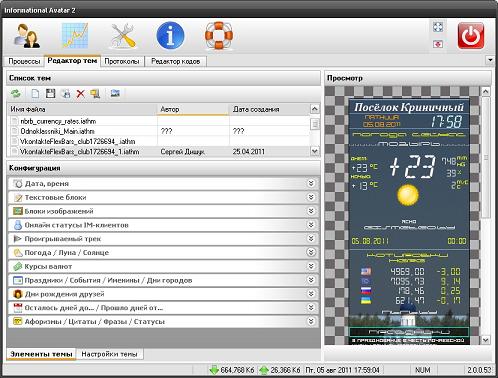This screenshot has height=378, width=498.
Task: Click the theme list scroll up arrow
Action: 314,109
